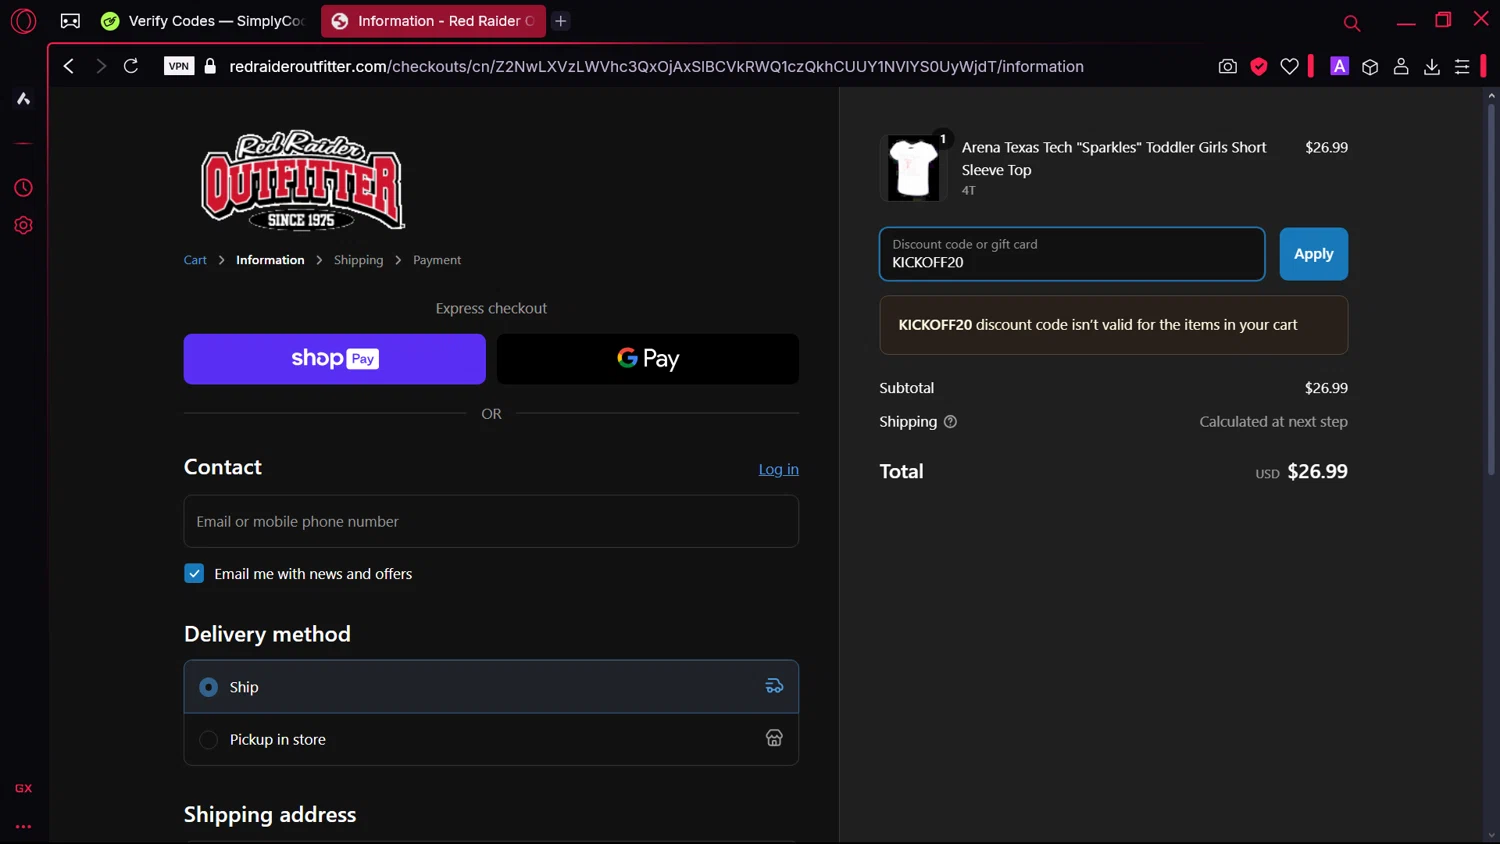Switch to Verify Codes — SimplyCodes tab
Image resolution: width=1500 pixels, height=844 pixels.
click(204, 21)
